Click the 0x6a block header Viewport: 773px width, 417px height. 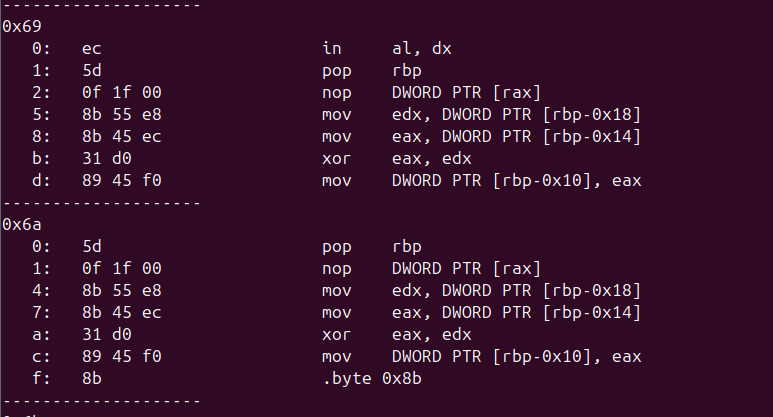click(x=19, y=224)
